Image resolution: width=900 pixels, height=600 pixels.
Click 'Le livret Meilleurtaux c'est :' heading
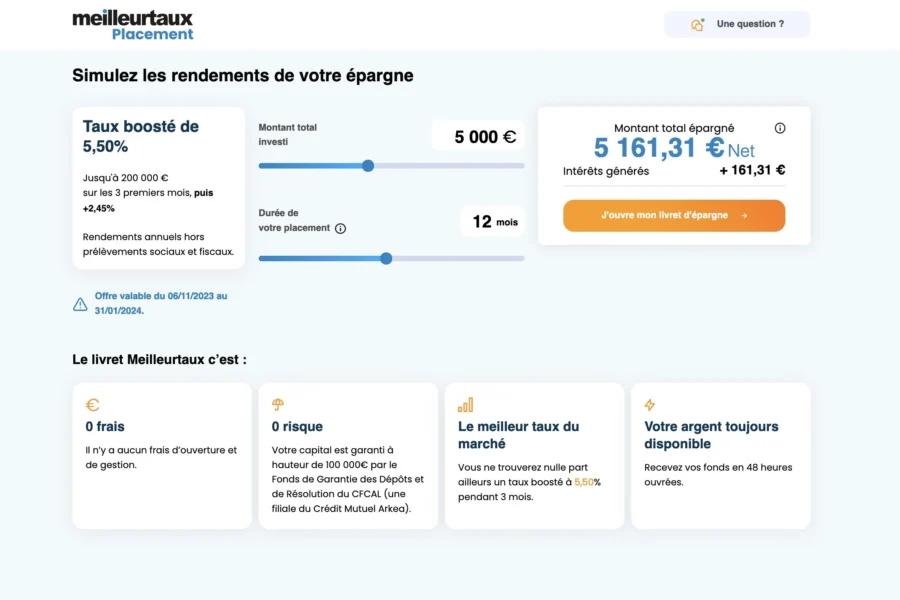[x=160, y=359]
